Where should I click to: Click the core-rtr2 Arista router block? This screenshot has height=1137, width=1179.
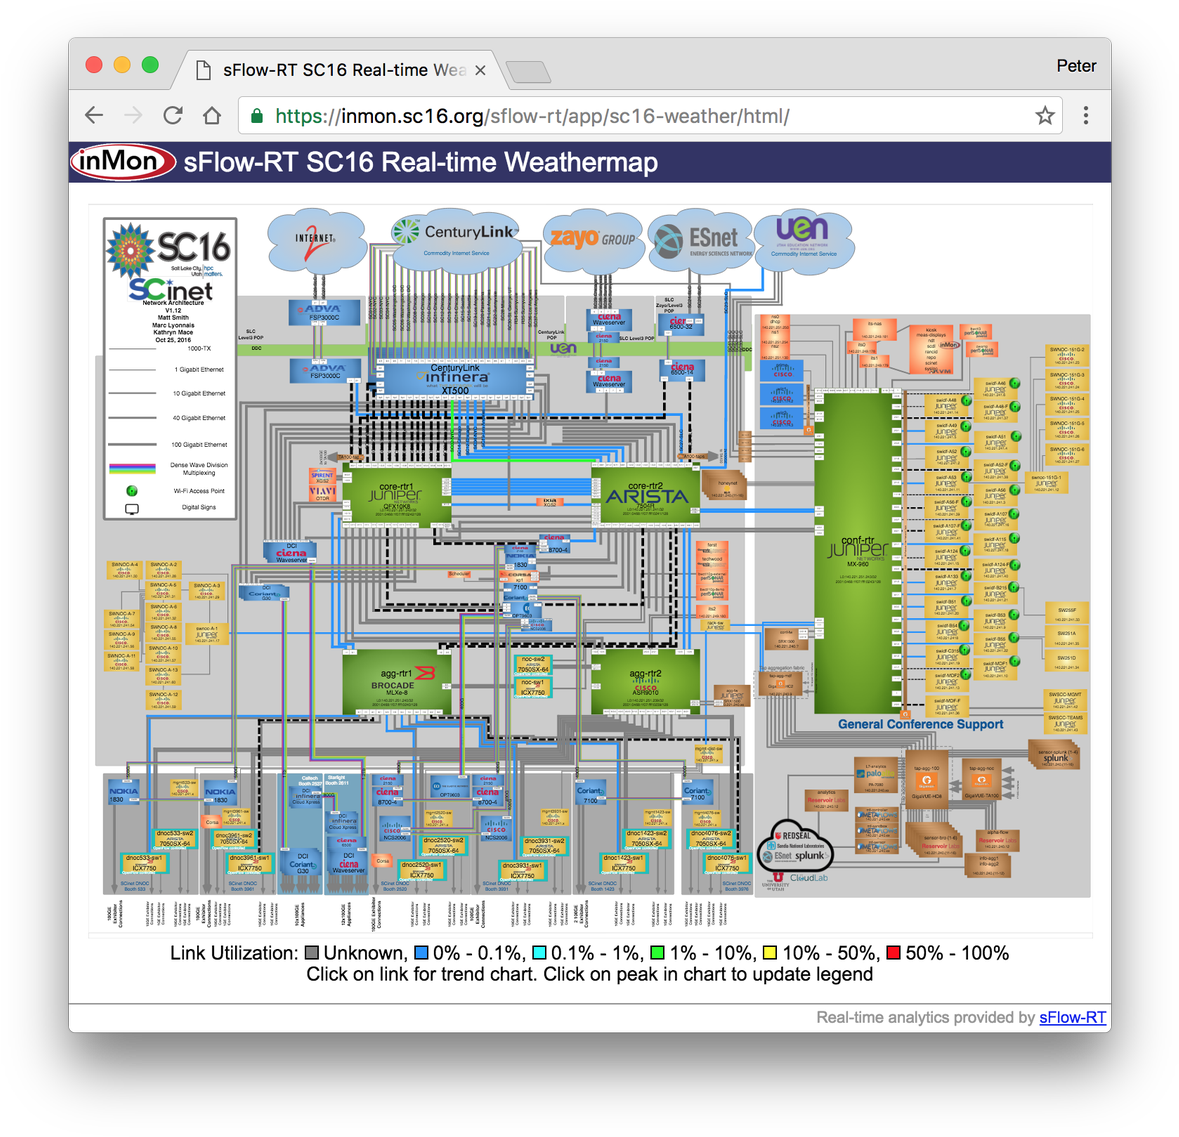pos(646,496)
